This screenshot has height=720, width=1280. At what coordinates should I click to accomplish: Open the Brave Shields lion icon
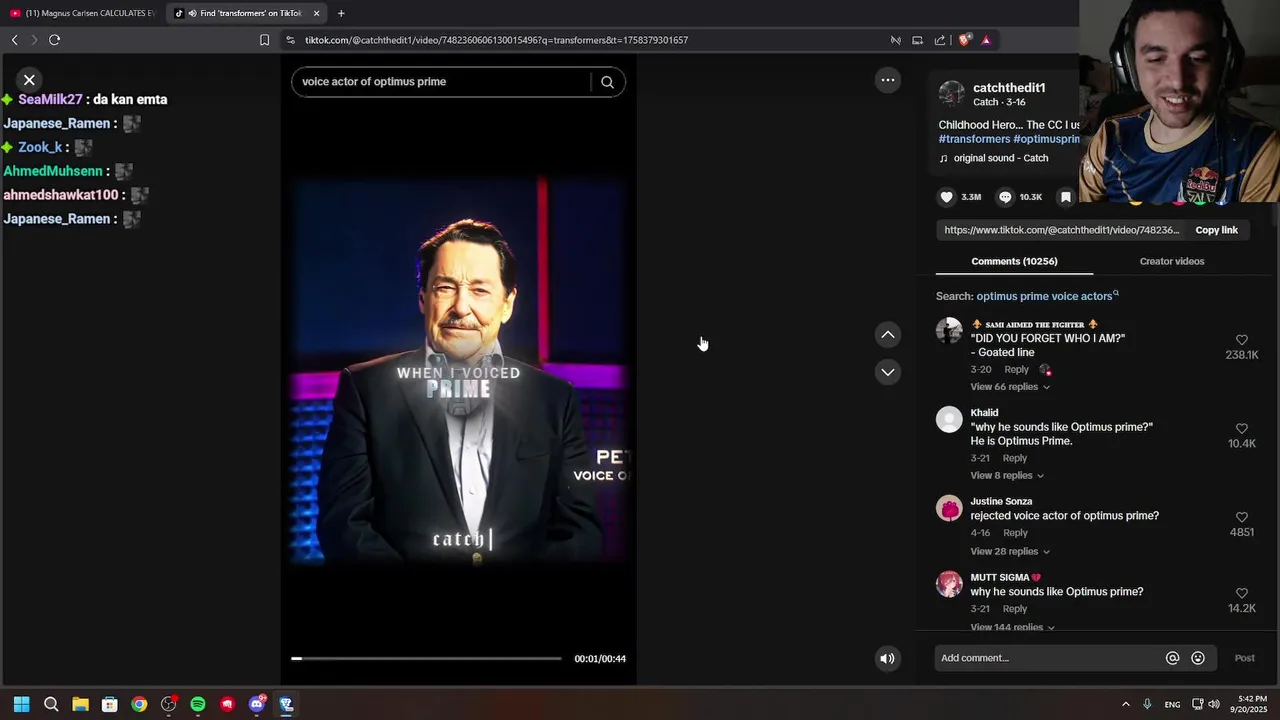(964, 40)
